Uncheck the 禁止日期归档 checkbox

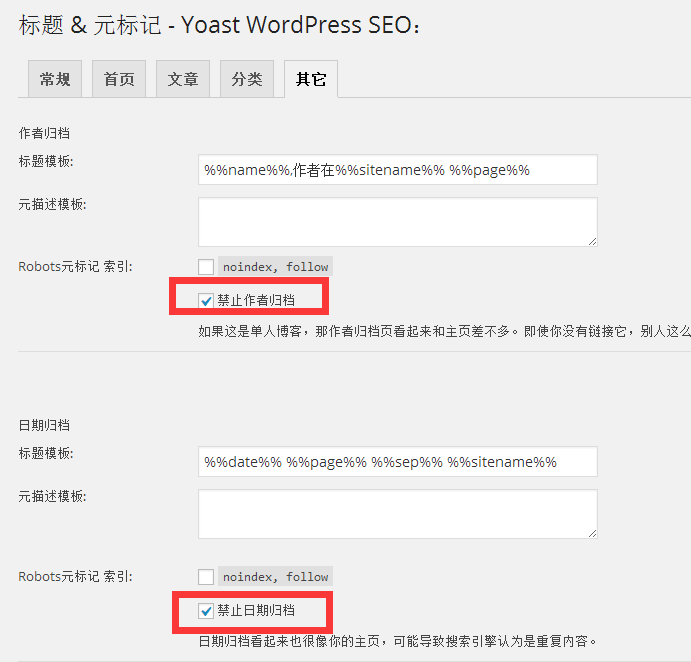206,610
